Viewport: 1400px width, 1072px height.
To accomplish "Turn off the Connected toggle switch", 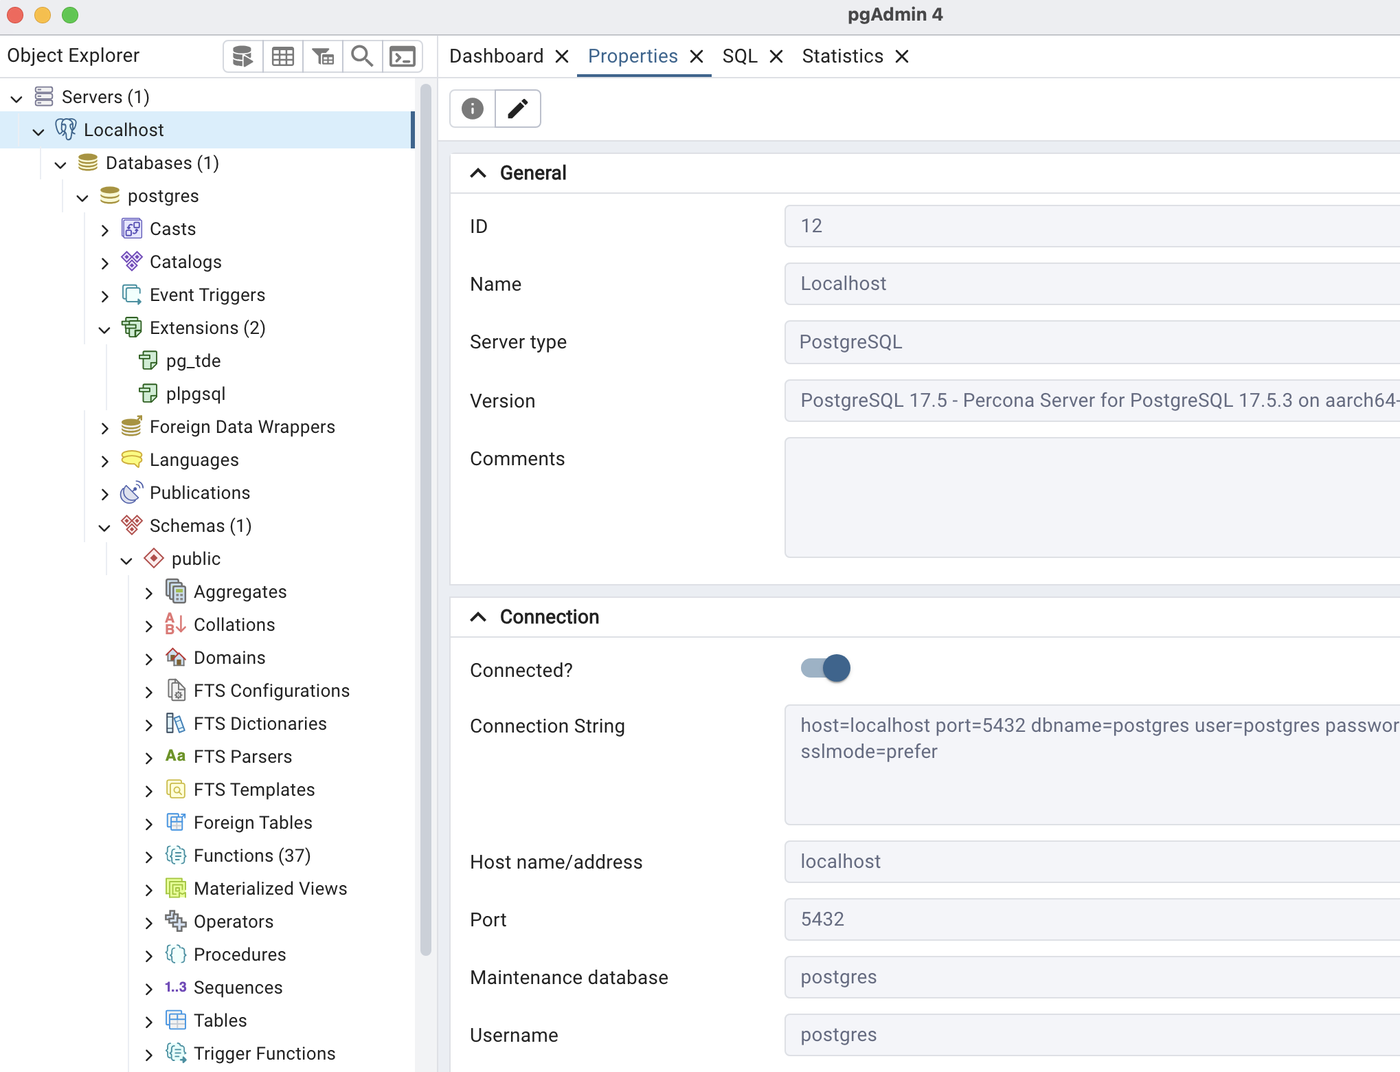I will [x=824, y=668].
